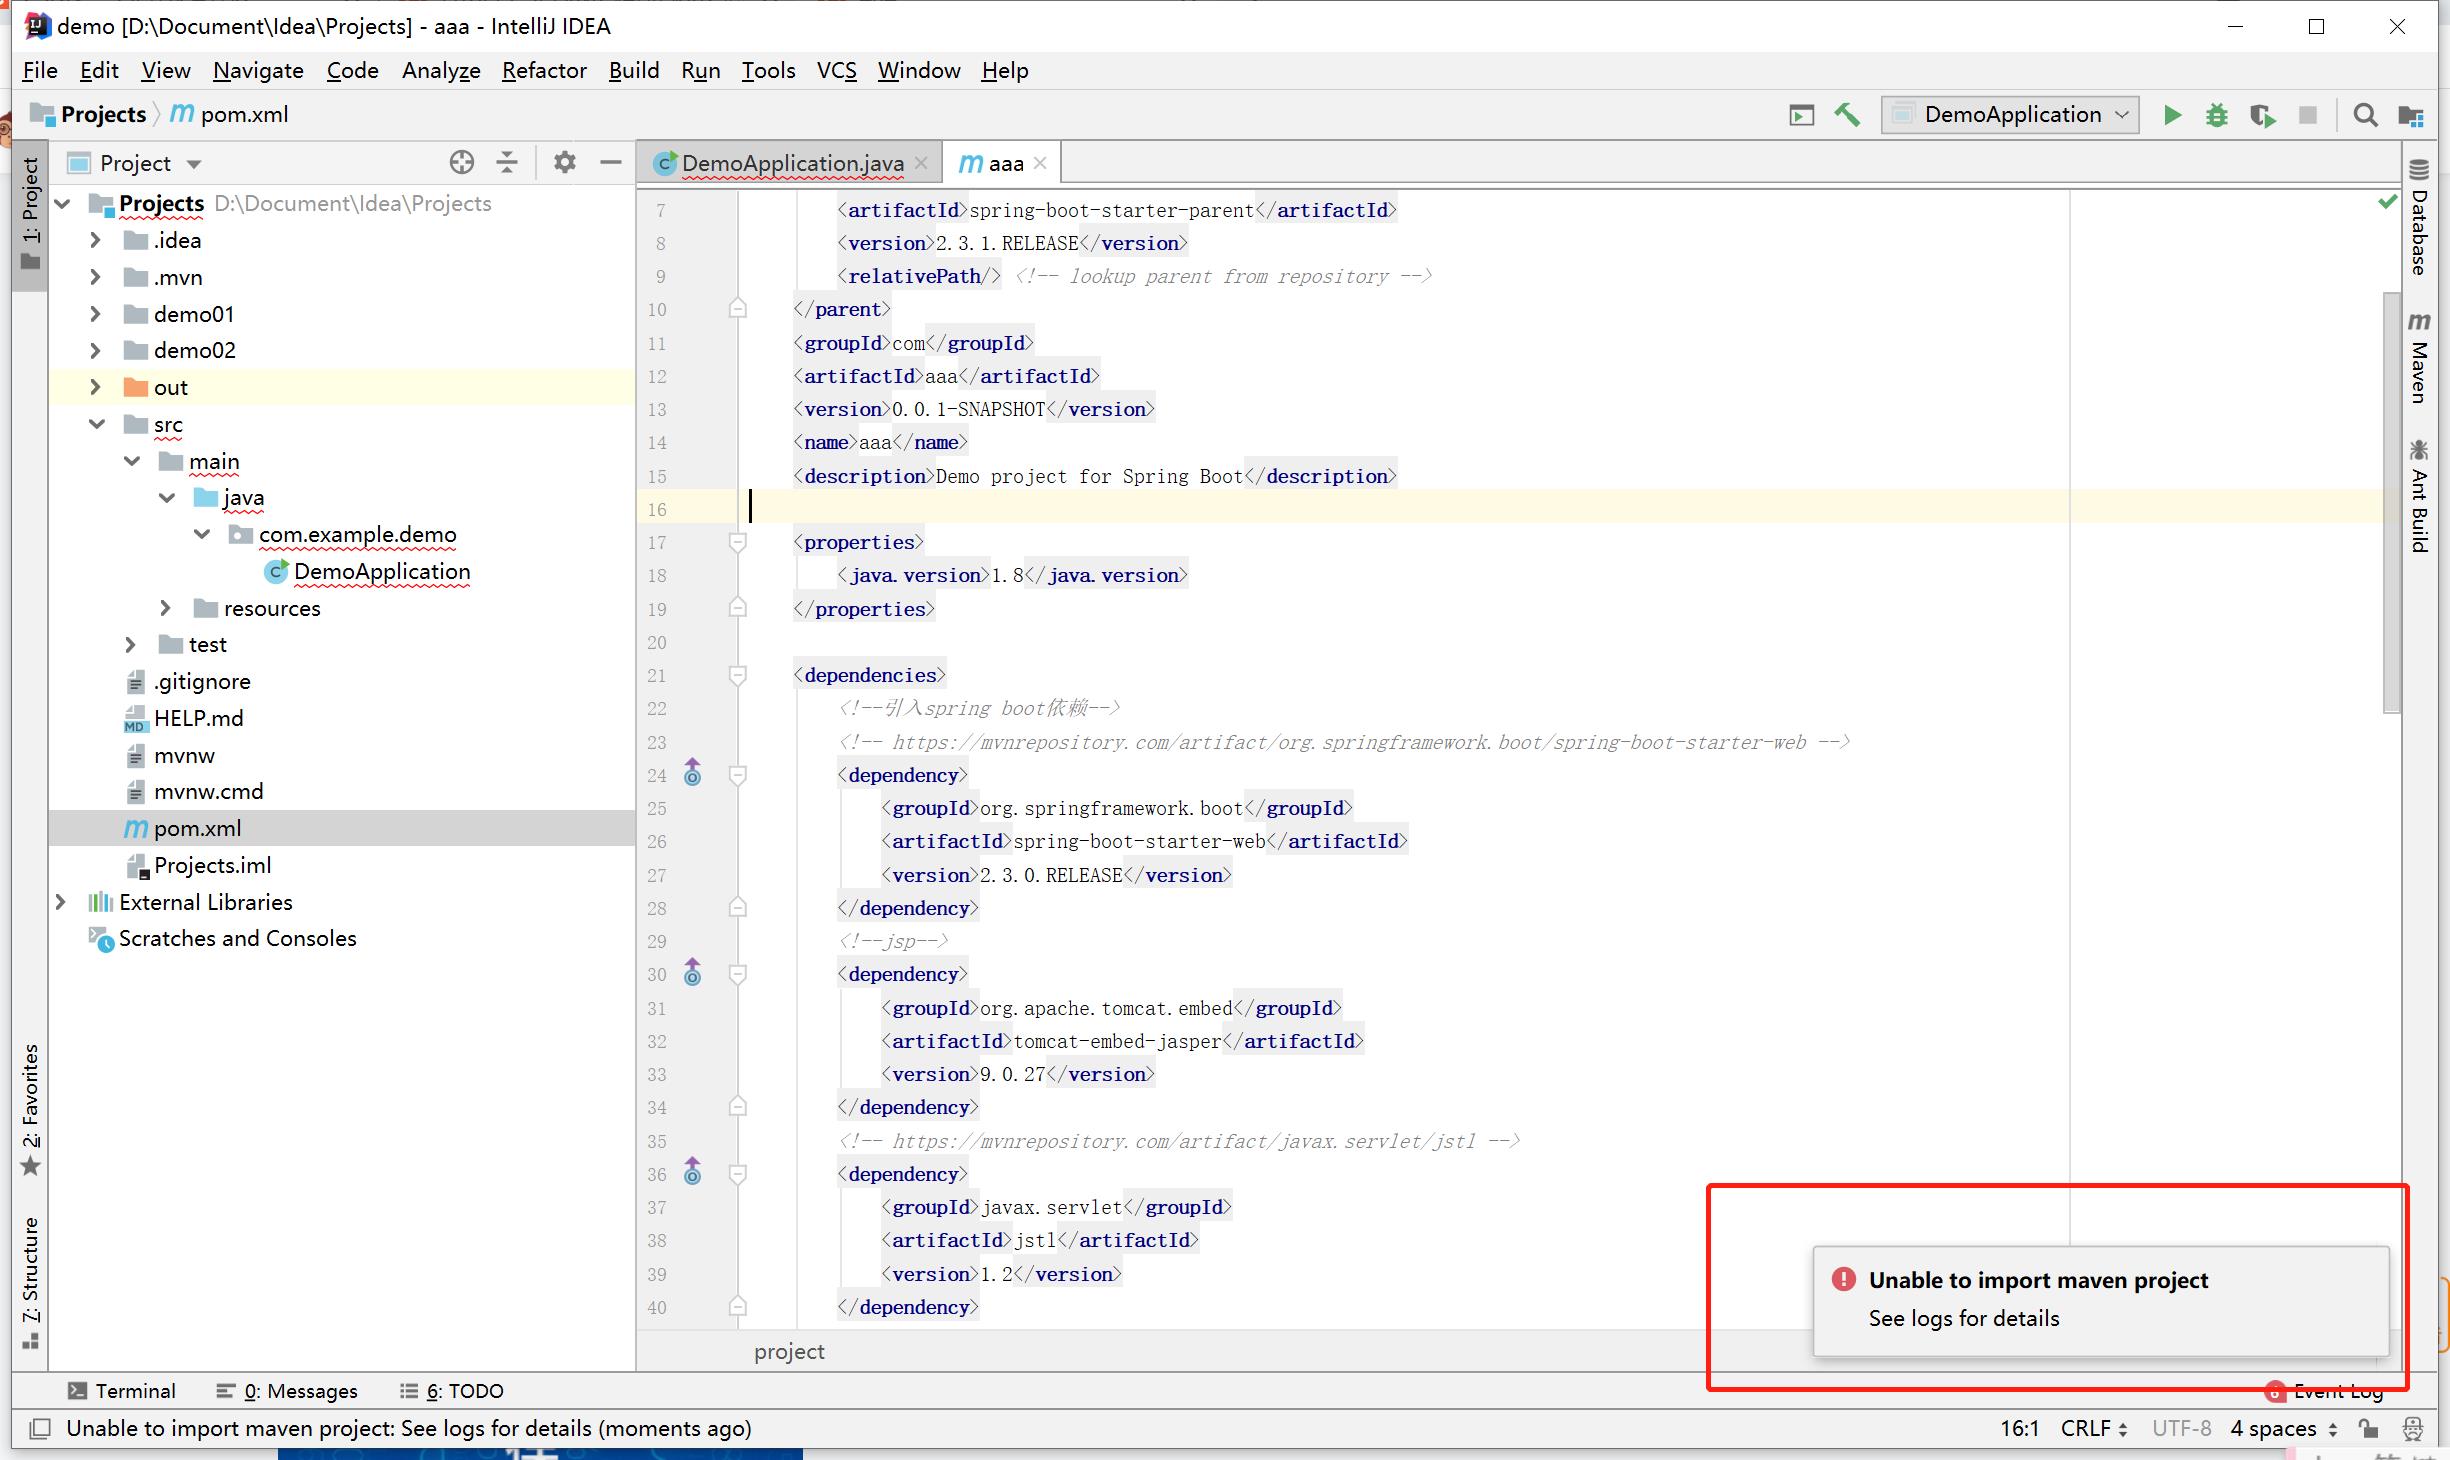The image size is (2450, 1460).
Task: Close the DemoApplication.java tab
Action: pyautogui.click(x=921, y=163)
